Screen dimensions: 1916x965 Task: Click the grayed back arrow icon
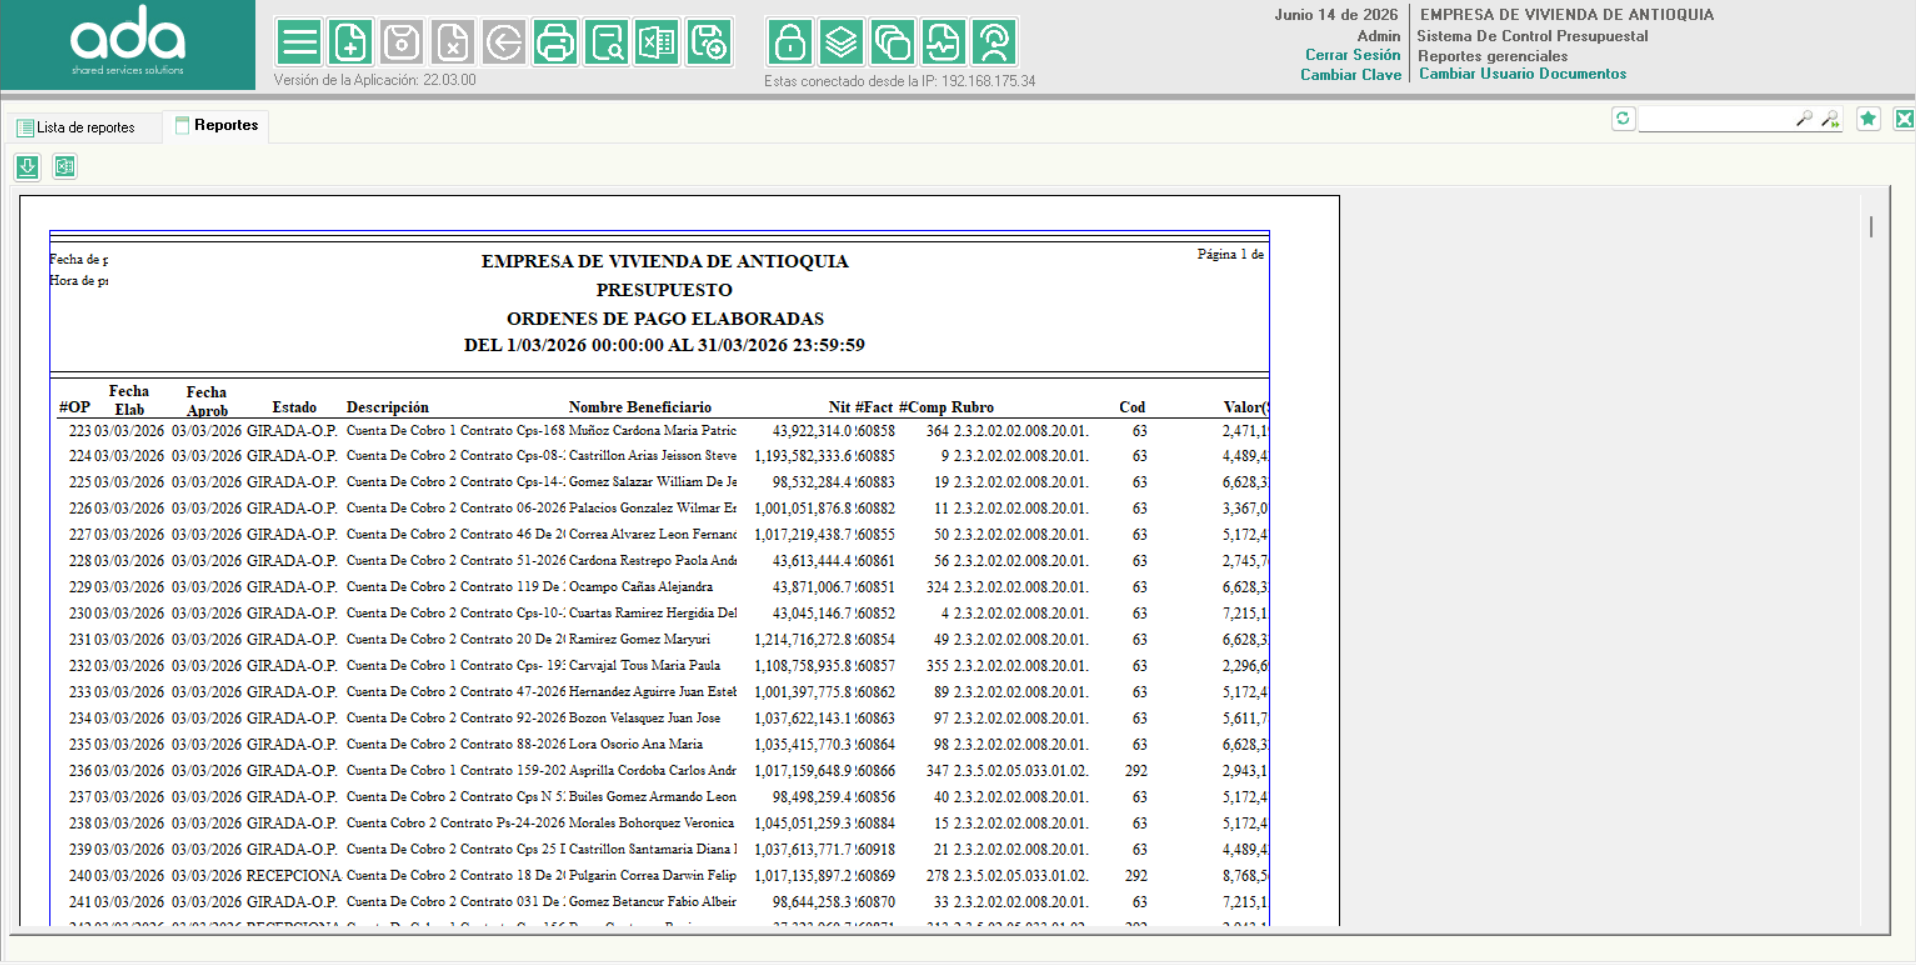[x=504, y=43]
